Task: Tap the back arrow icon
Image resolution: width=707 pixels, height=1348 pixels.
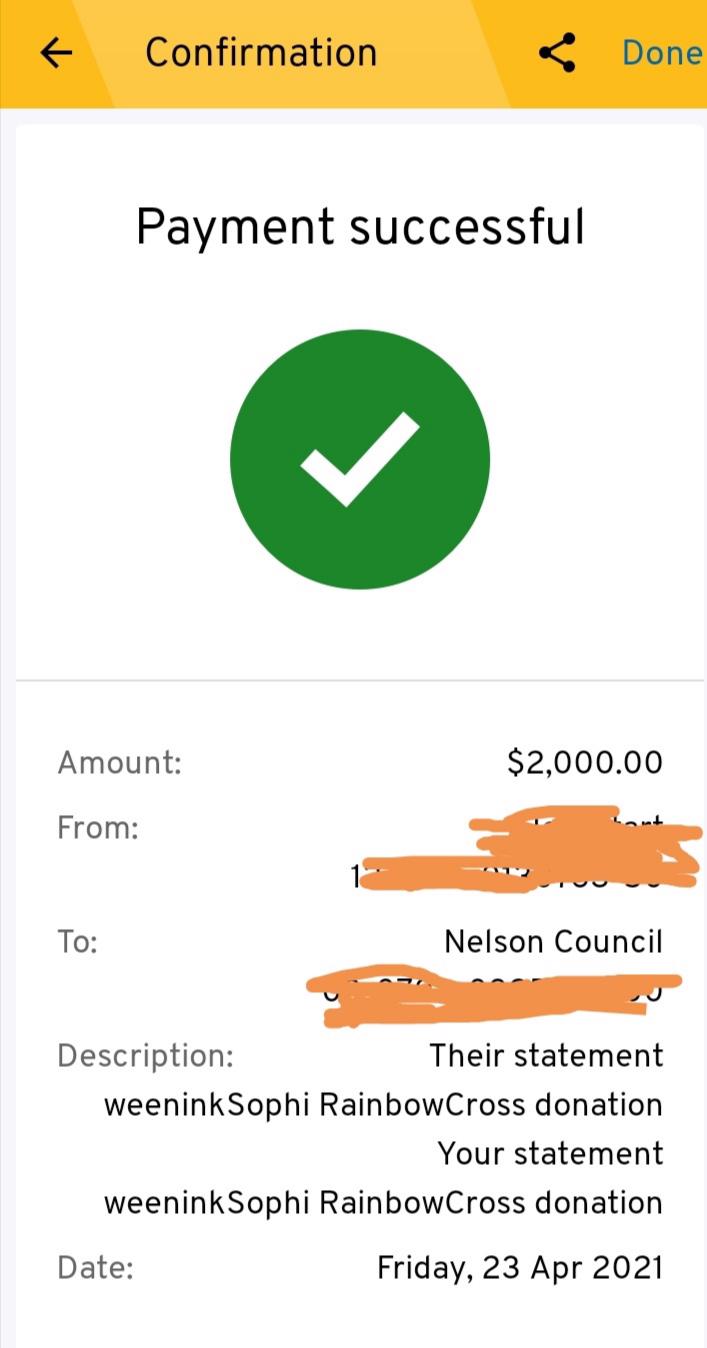Action: click(57, 53)
